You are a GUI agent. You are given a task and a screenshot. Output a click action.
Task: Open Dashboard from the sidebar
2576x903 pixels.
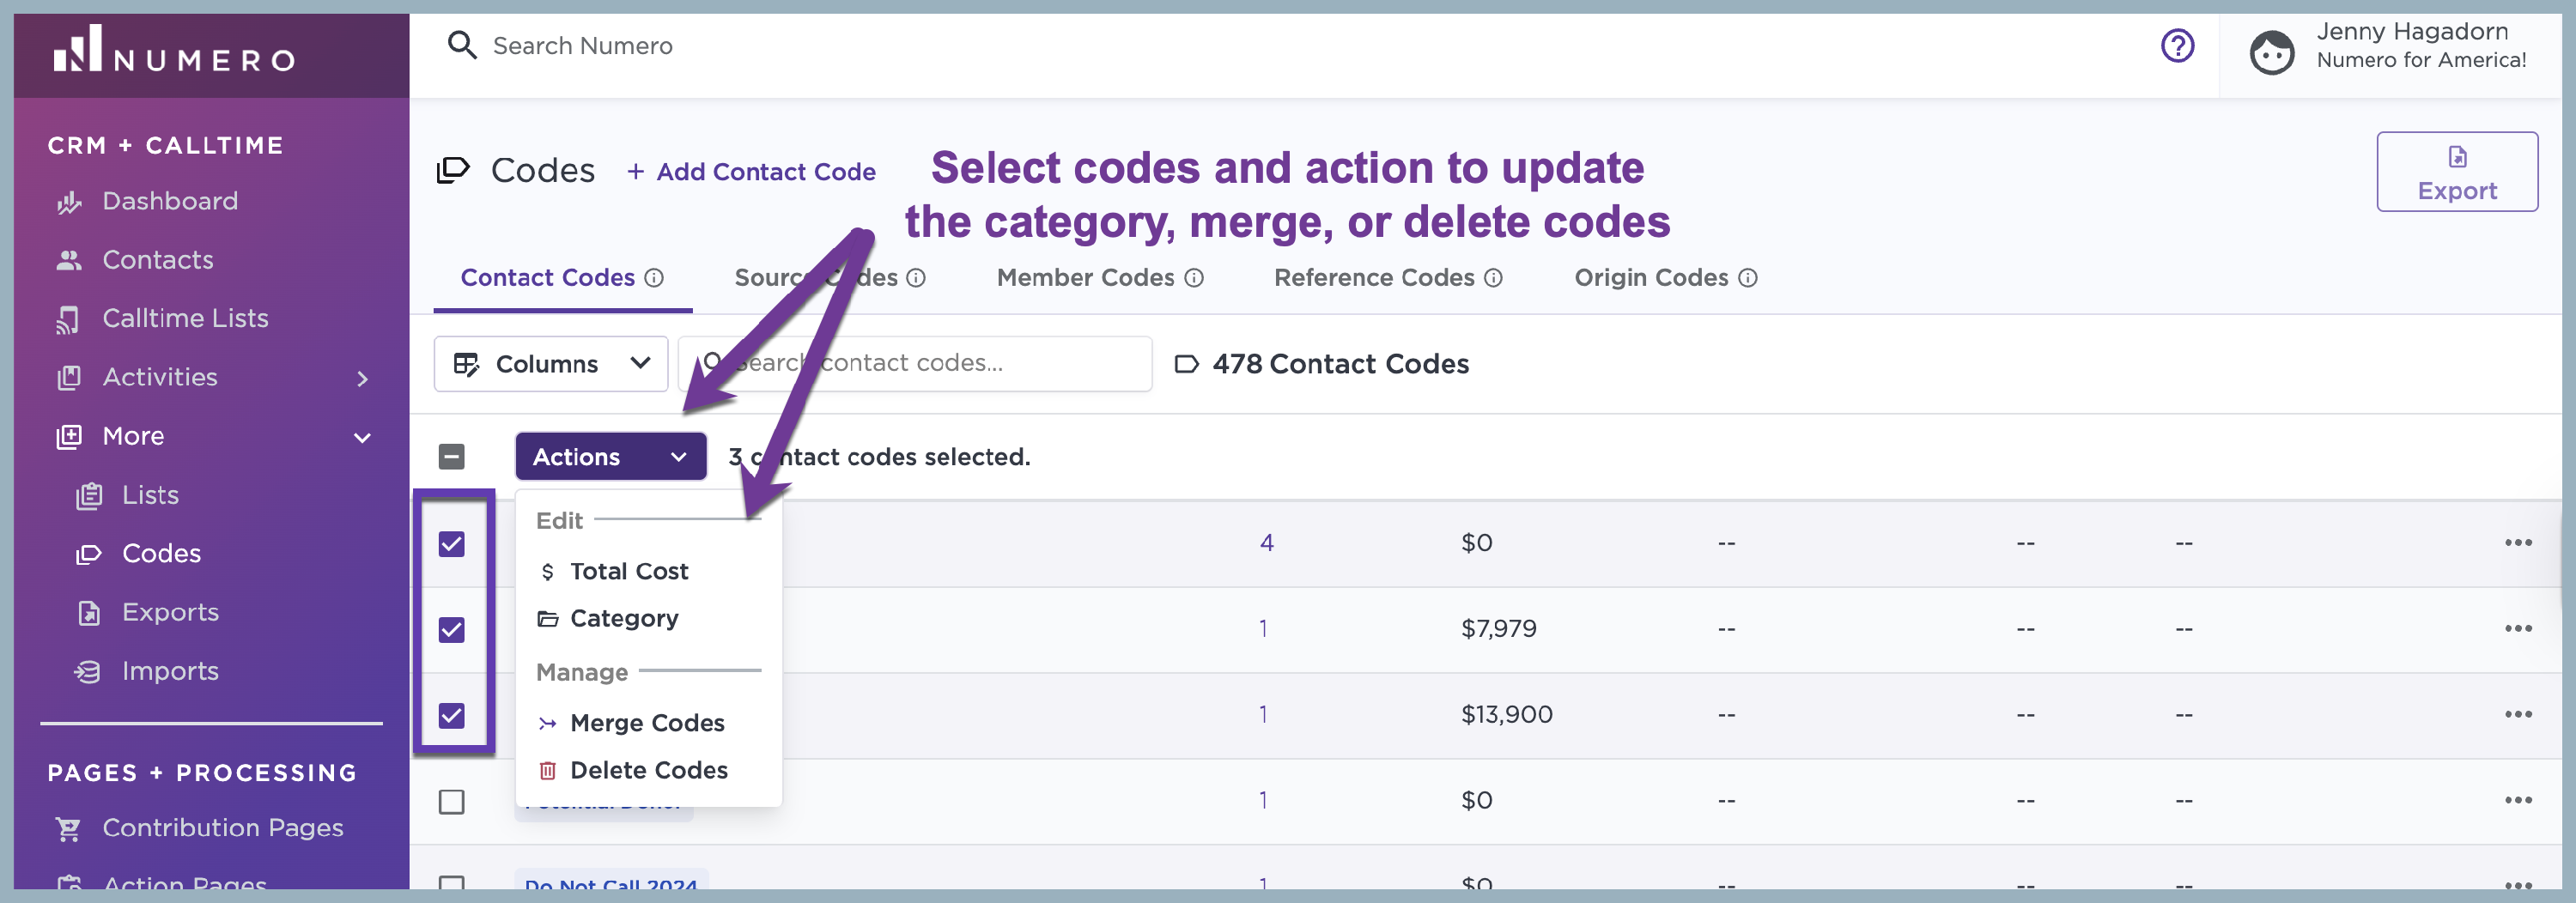170,201
